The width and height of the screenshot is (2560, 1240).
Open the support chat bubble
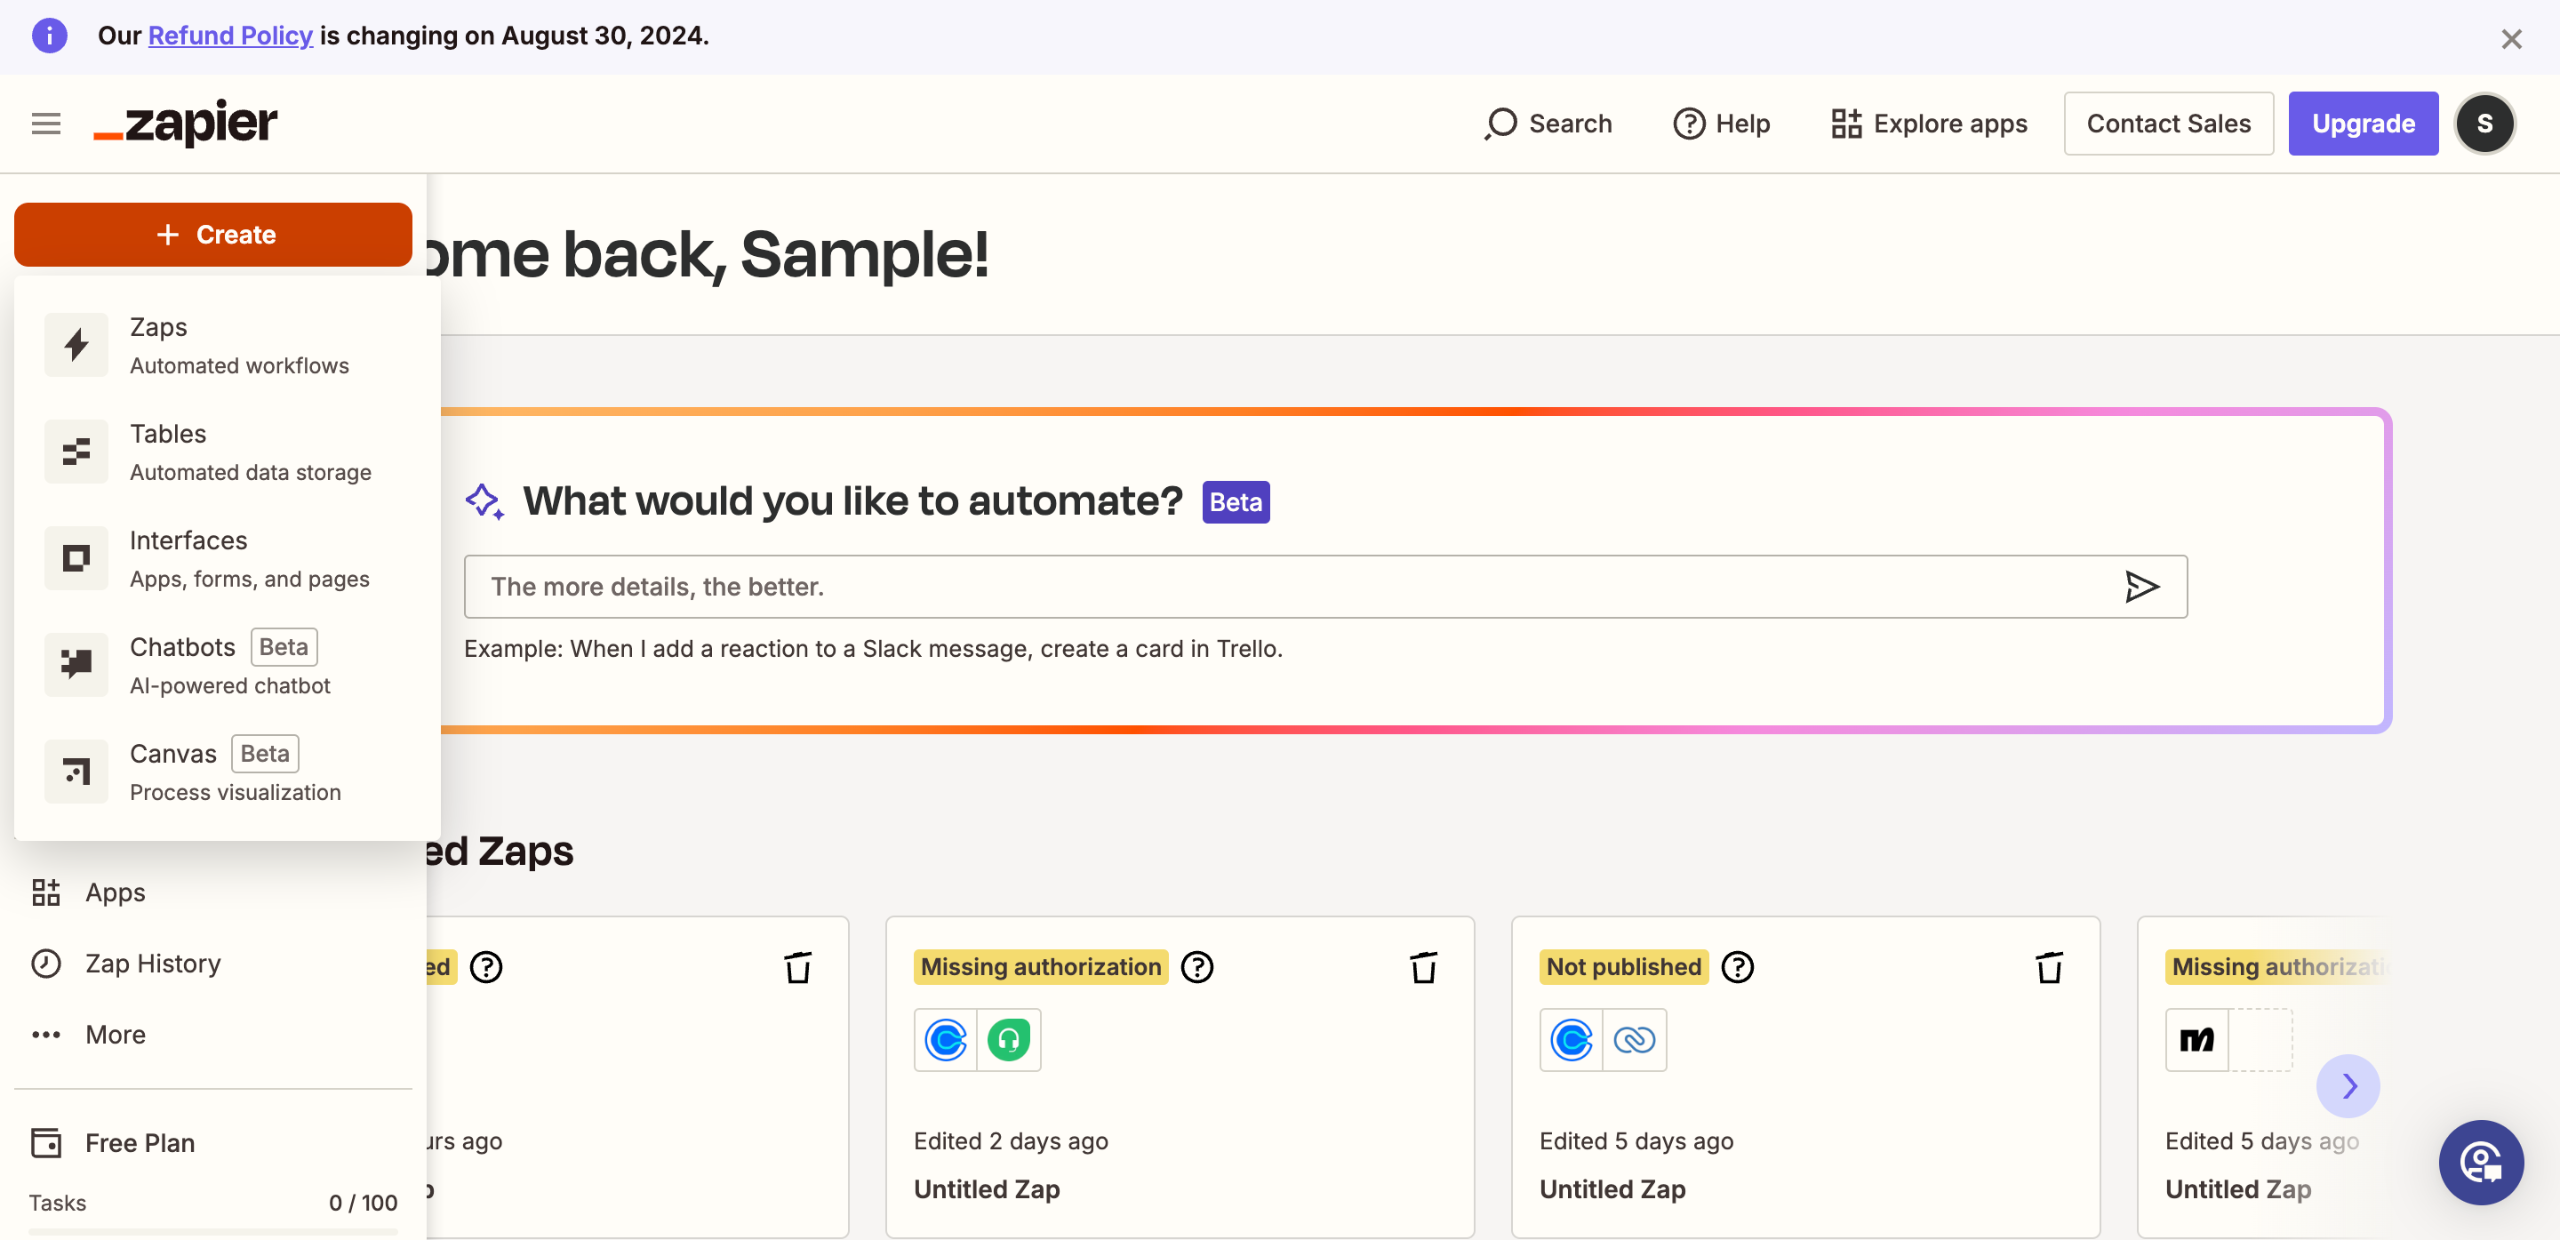(x=2480, y=1162)
